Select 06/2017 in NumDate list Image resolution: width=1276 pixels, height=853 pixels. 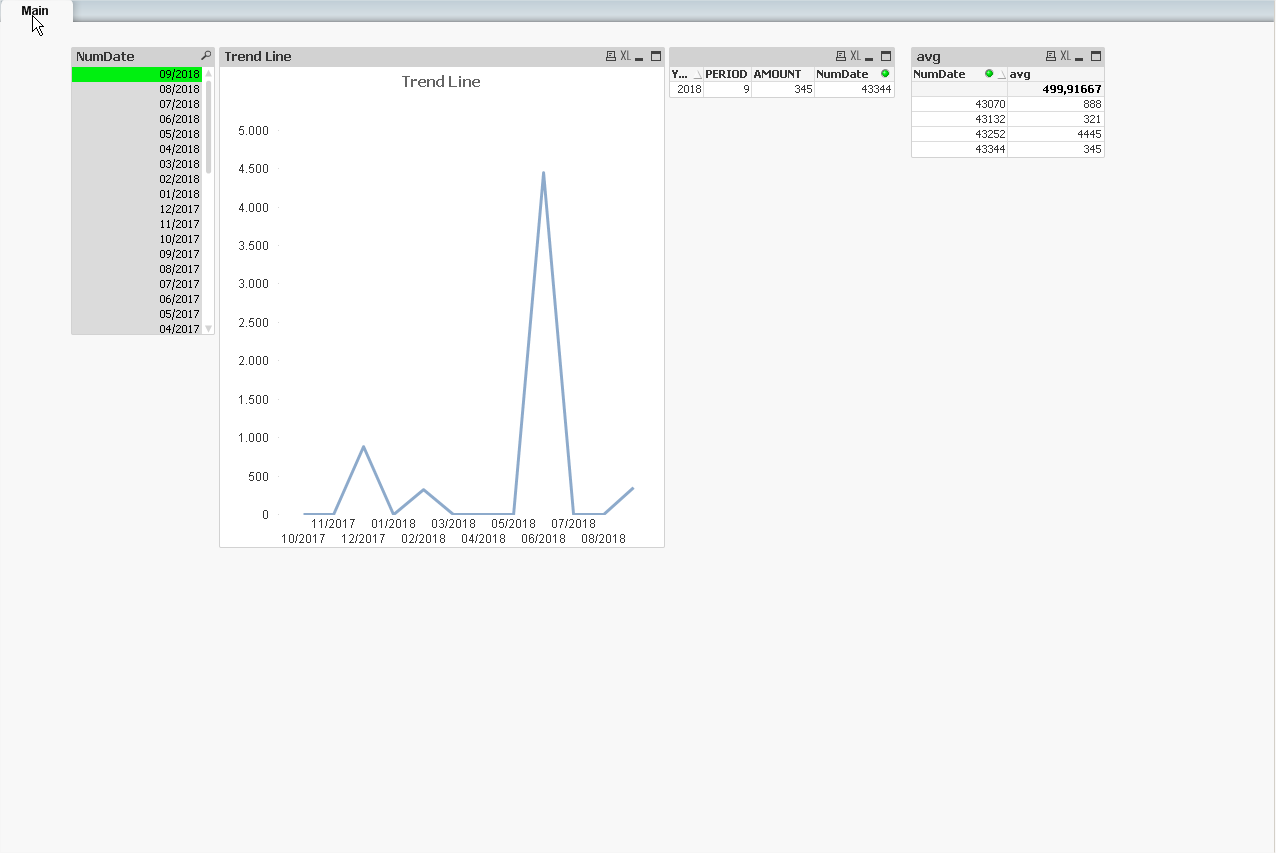coord(137,299)
